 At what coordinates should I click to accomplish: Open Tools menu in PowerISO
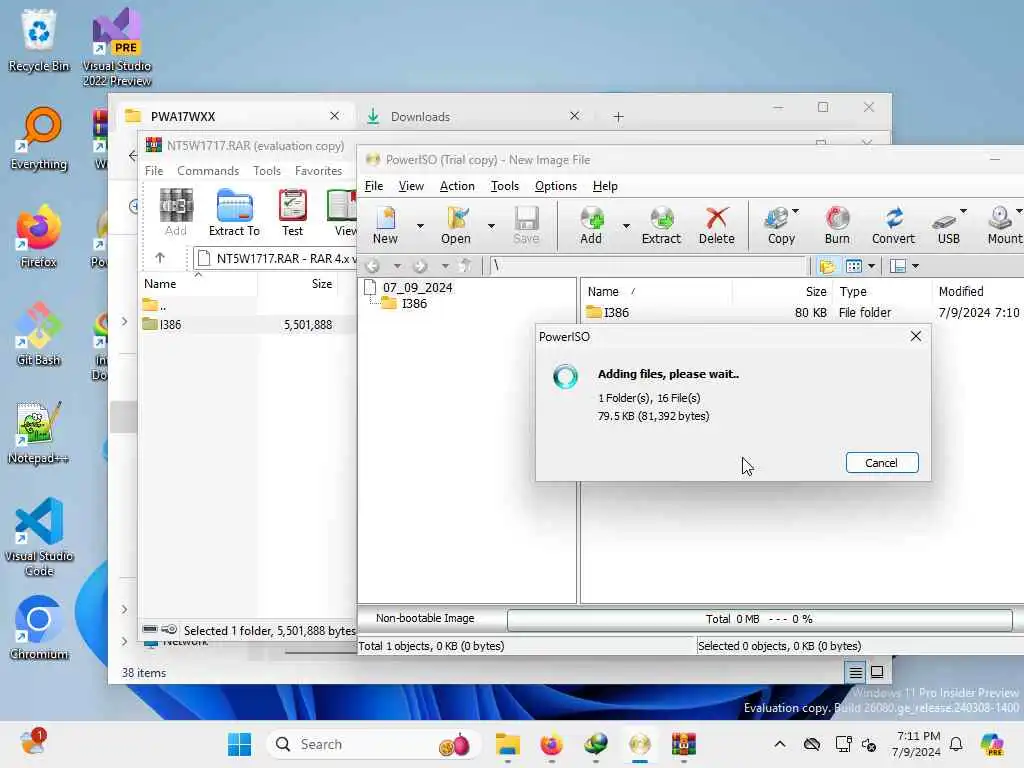coord(505,186)
